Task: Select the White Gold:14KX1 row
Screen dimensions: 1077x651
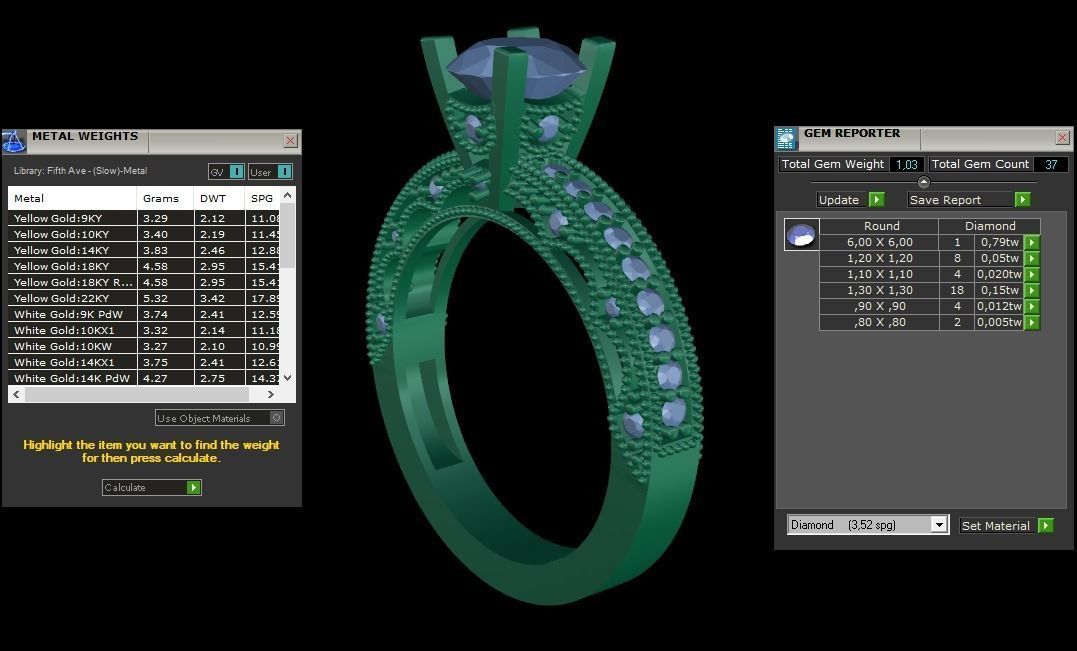Action: coord(144,363)
